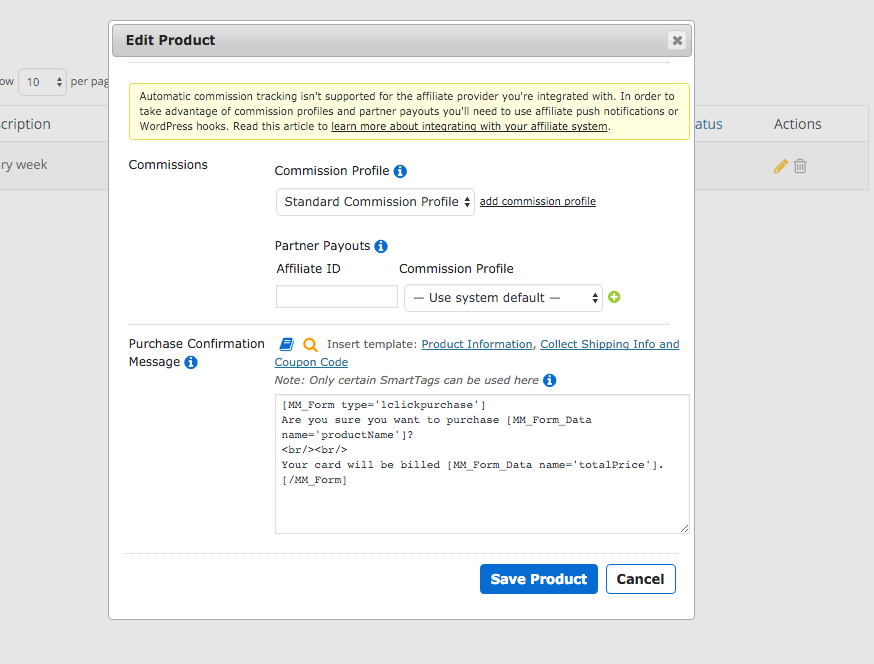Viewport: 874px width, 664px height.
Task: Click the trash delete icon under Actions
Action: tap(800, 166)
